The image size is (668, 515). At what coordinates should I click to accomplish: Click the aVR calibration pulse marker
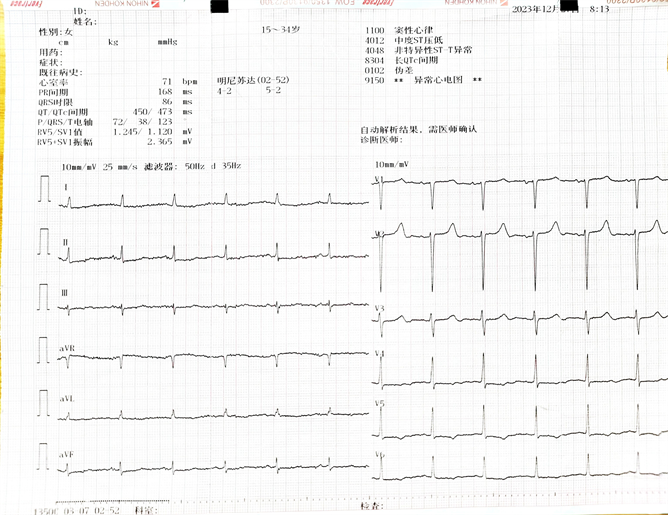pos(44,350)
